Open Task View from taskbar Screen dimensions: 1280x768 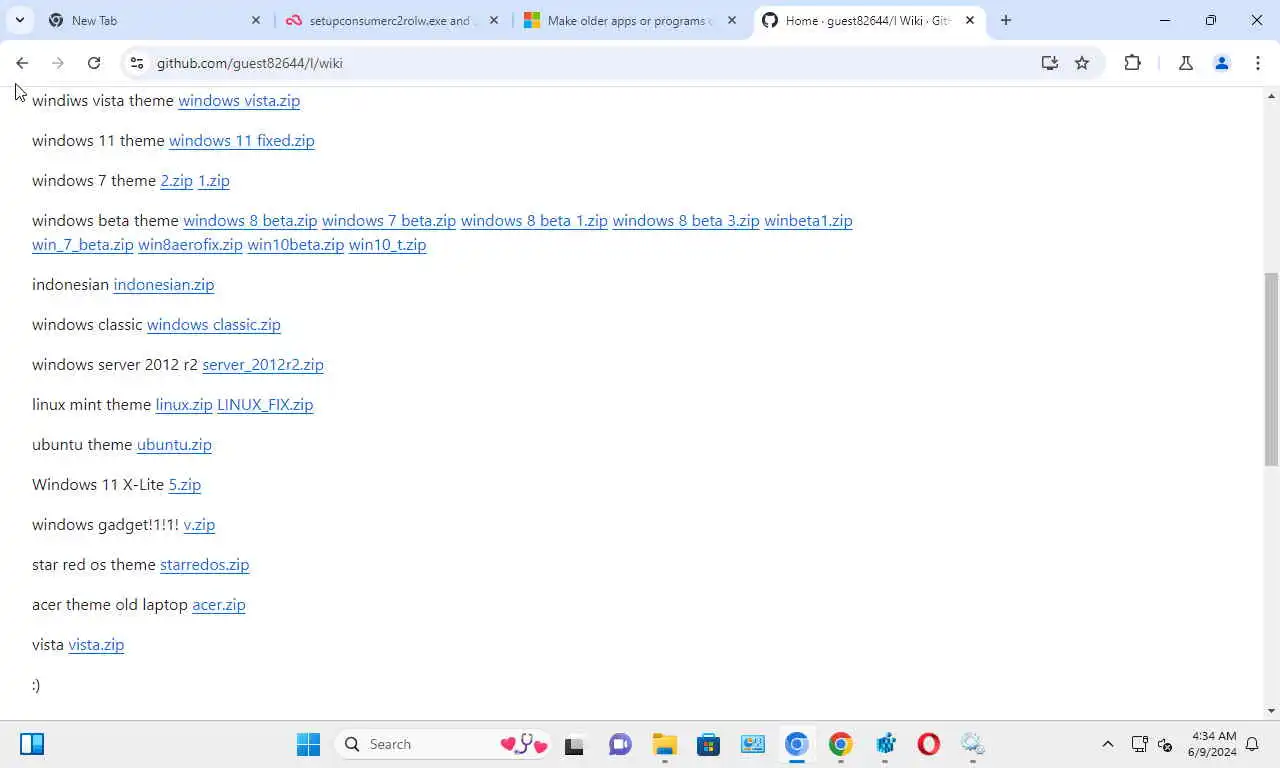pos(574,744)
